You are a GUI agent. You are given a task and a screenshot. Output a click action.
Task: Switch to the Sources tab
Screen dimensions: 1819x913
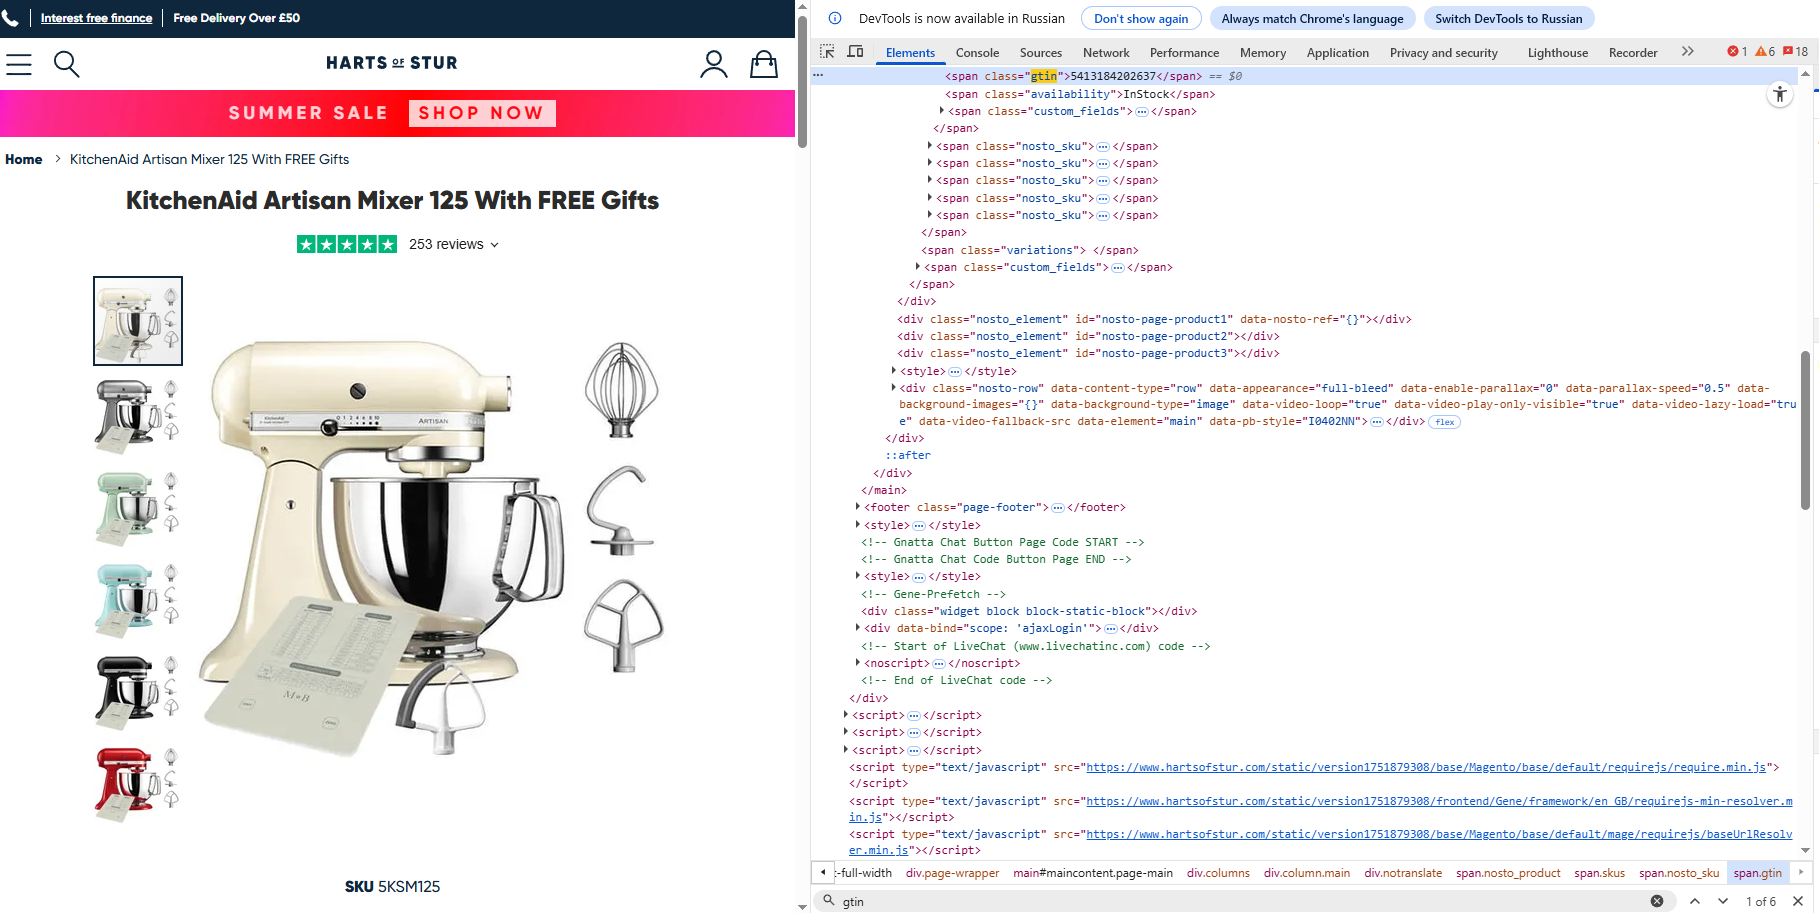[x=1041, y=52]
